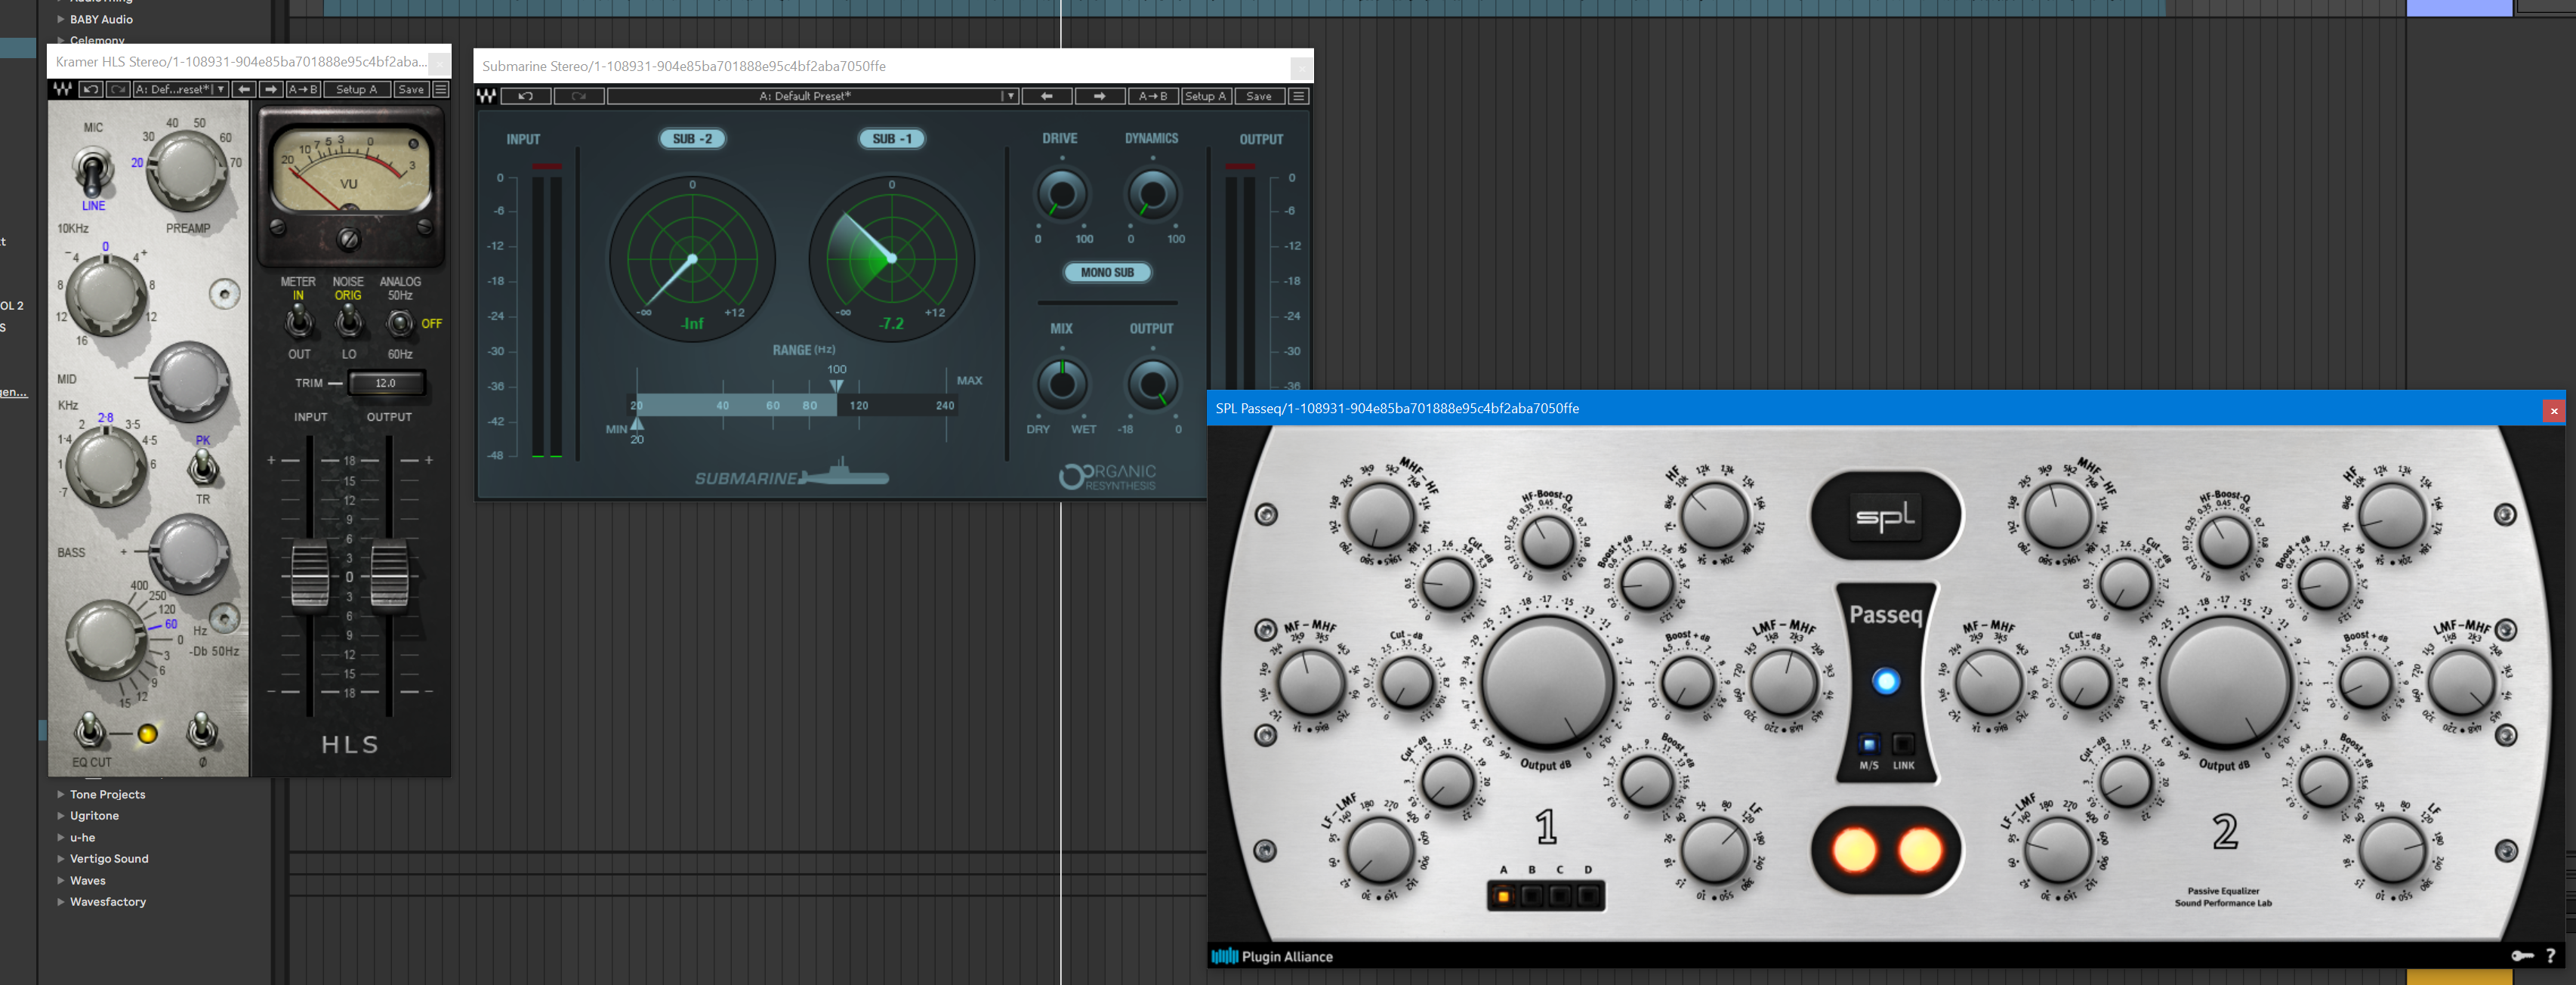Expand the Waves folder in browser

pyautogui.click(x=61, y=880)
